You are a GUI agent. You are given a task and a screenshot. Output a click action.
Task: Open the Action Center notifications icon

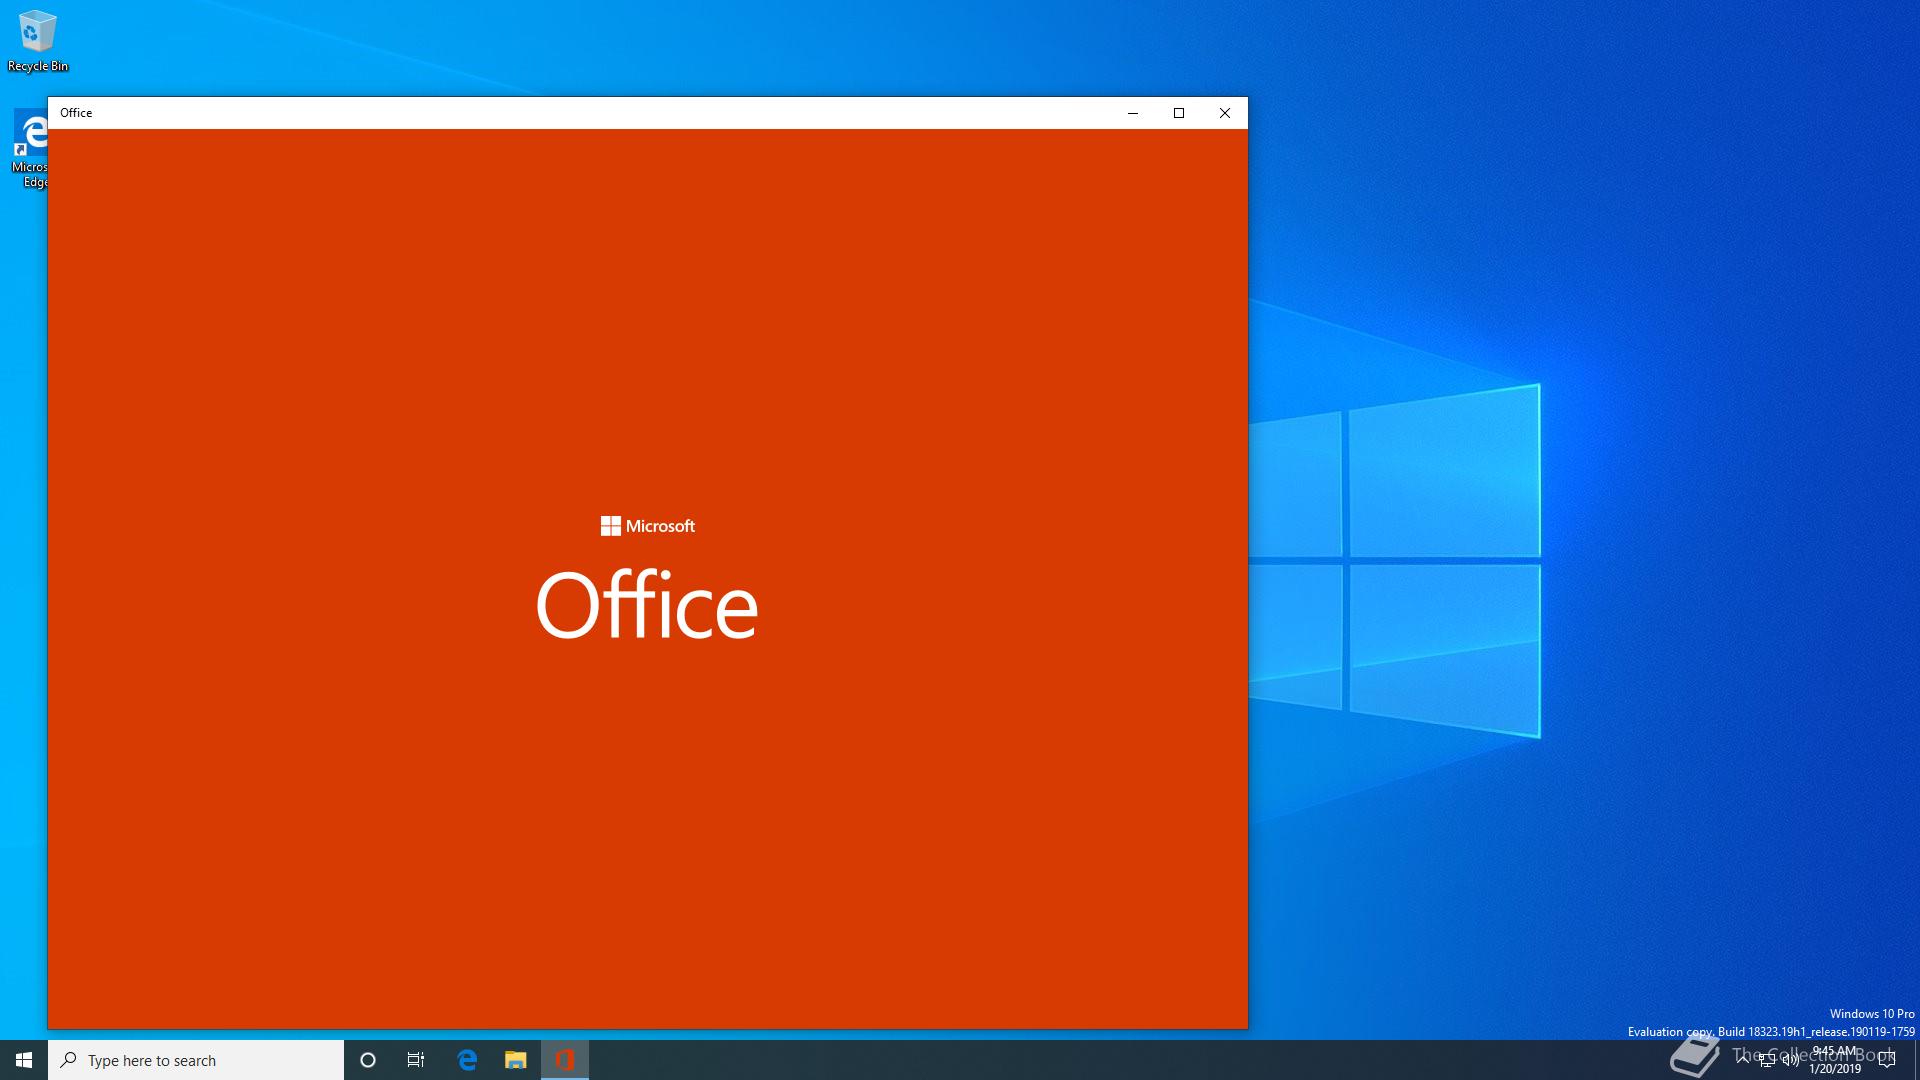coord(1887,1060)
